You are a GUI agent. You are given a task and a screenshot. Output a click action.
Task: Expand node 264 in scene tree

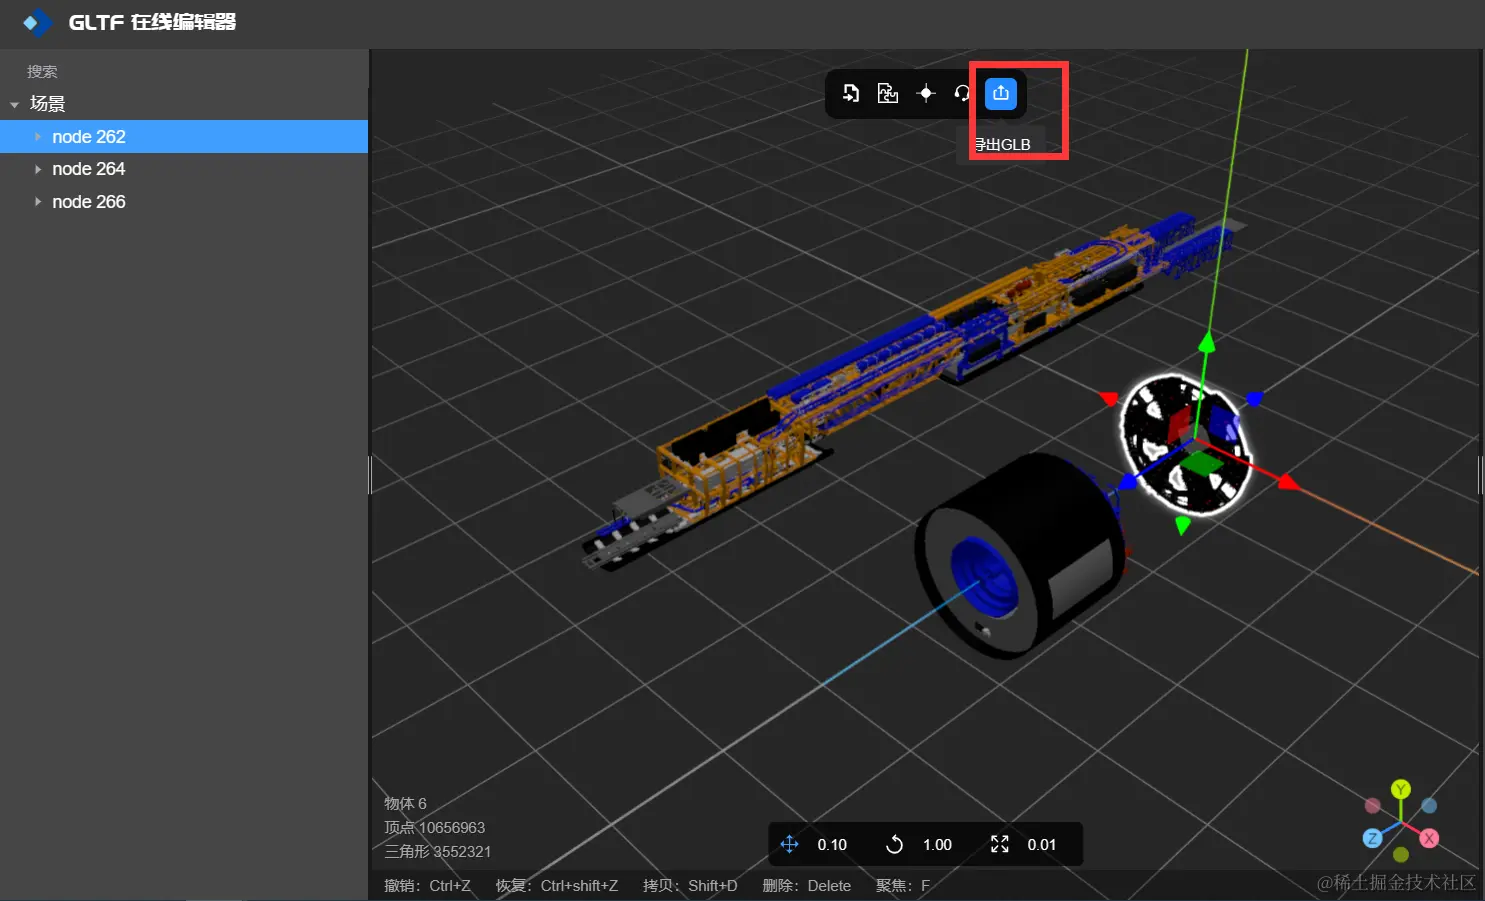(38, 169)
